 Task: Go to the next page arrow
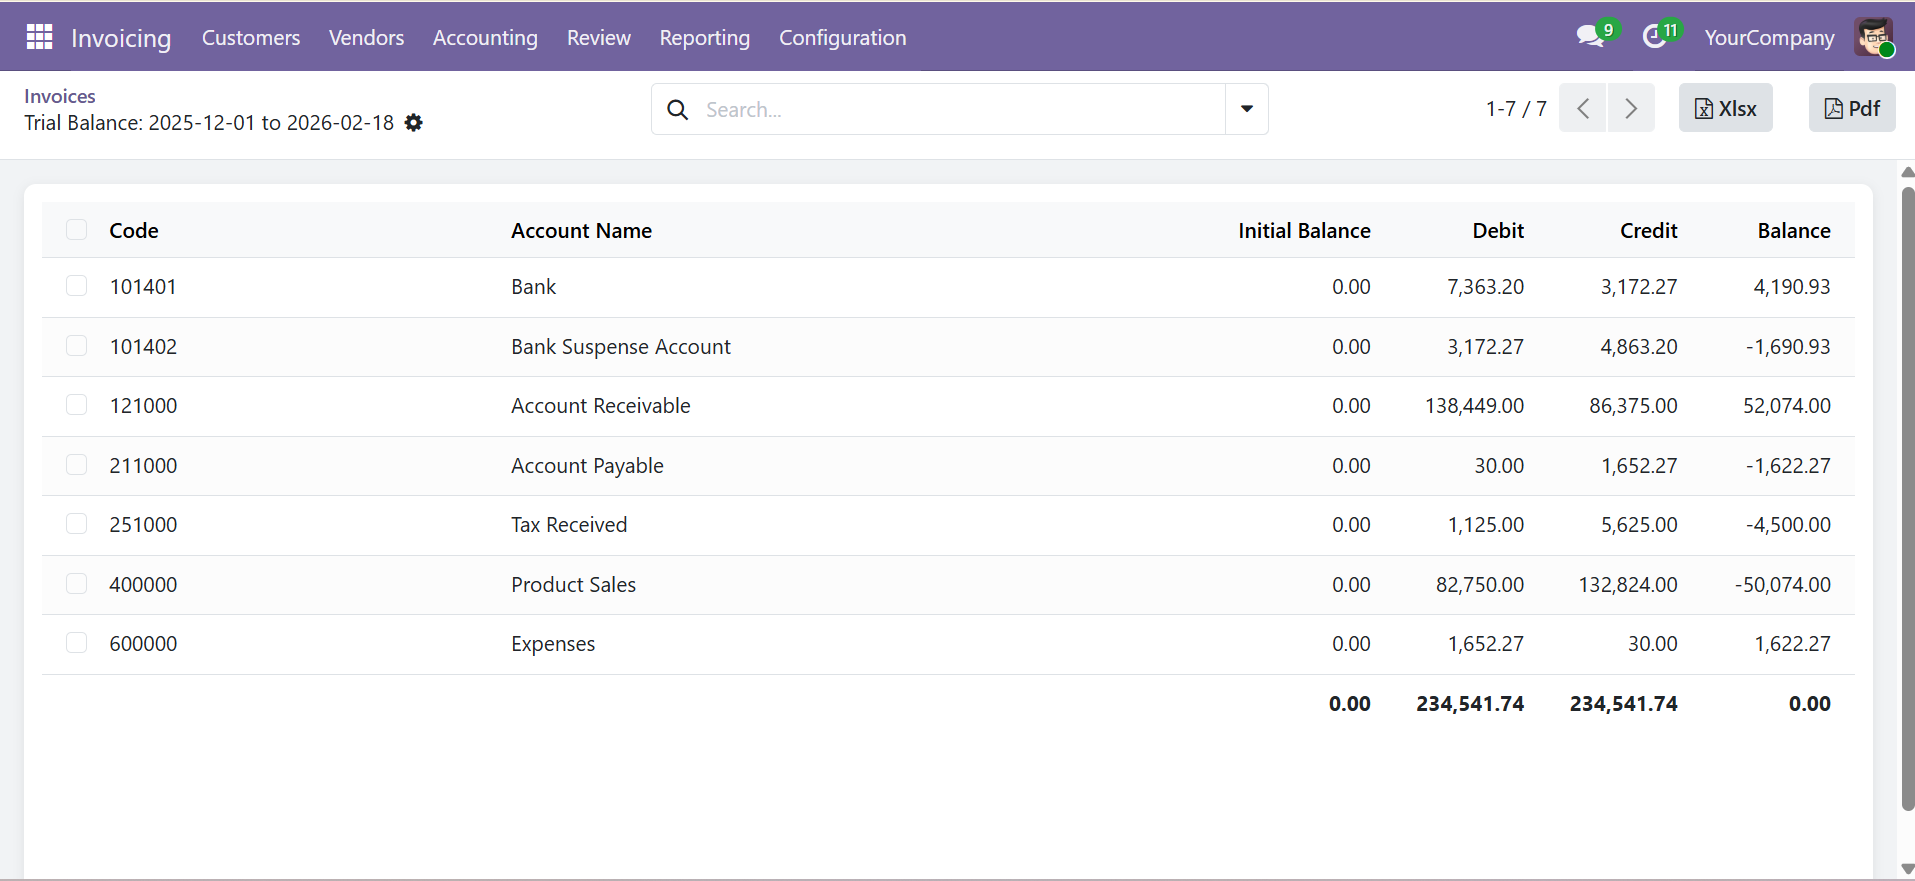click(x=1631, y=108)
